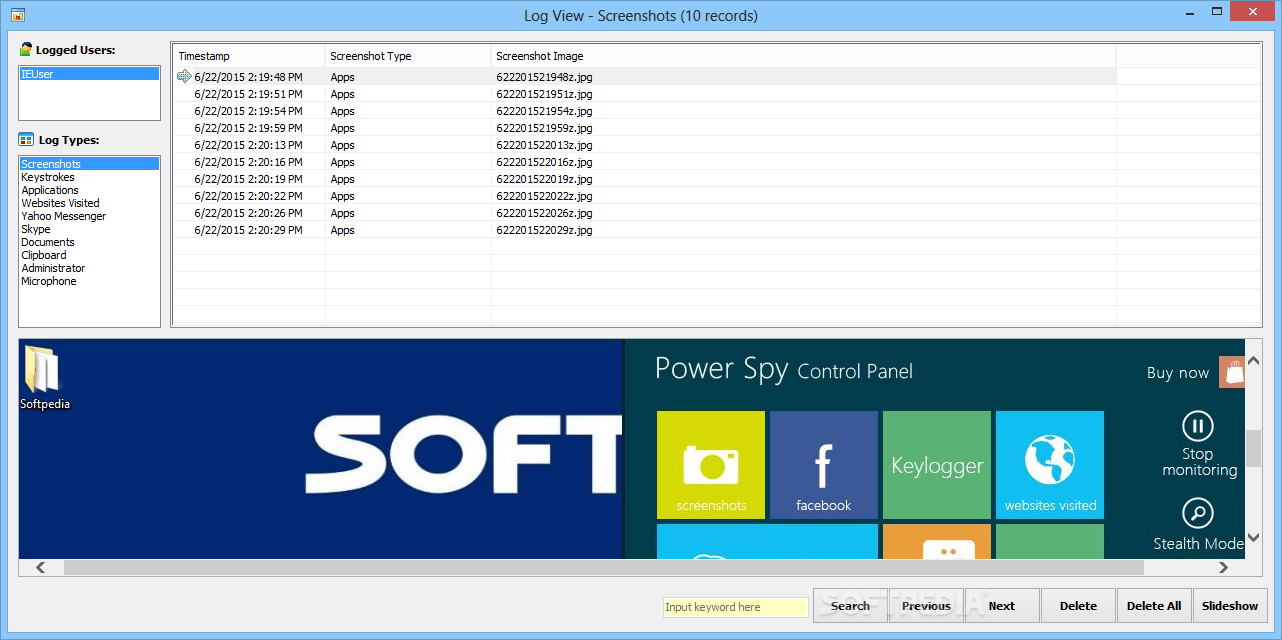The image size is (1282, 640).
Task: Click the Stop monitoring pause icon
Action: (1197, 426)
